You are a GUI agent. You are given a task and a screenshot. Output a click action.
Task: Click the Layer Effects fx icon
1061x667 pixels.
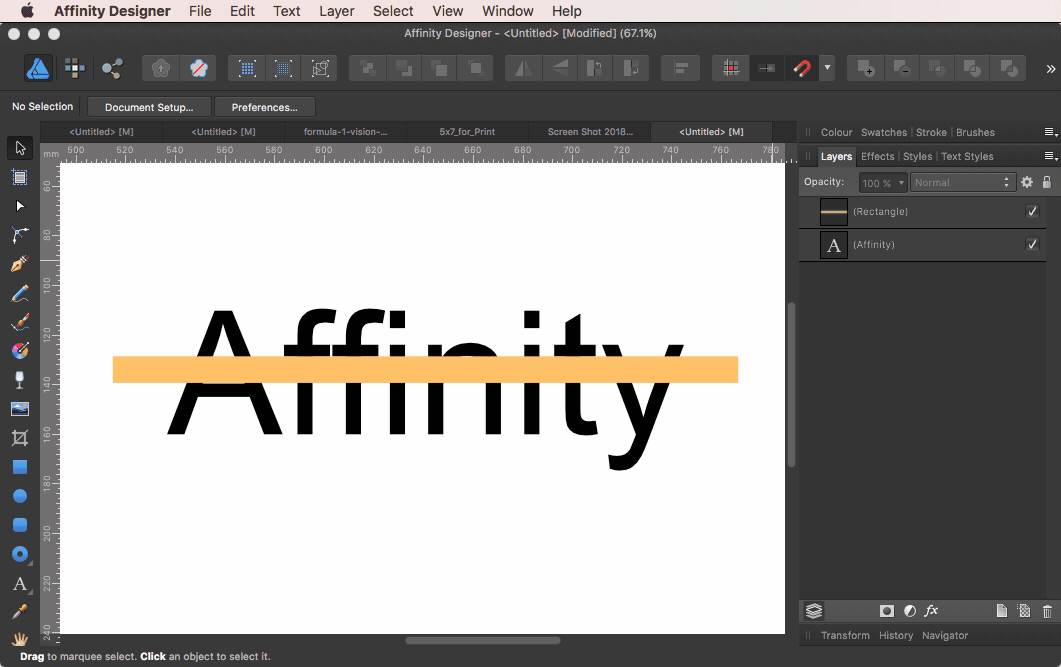[x=931, y=611]
